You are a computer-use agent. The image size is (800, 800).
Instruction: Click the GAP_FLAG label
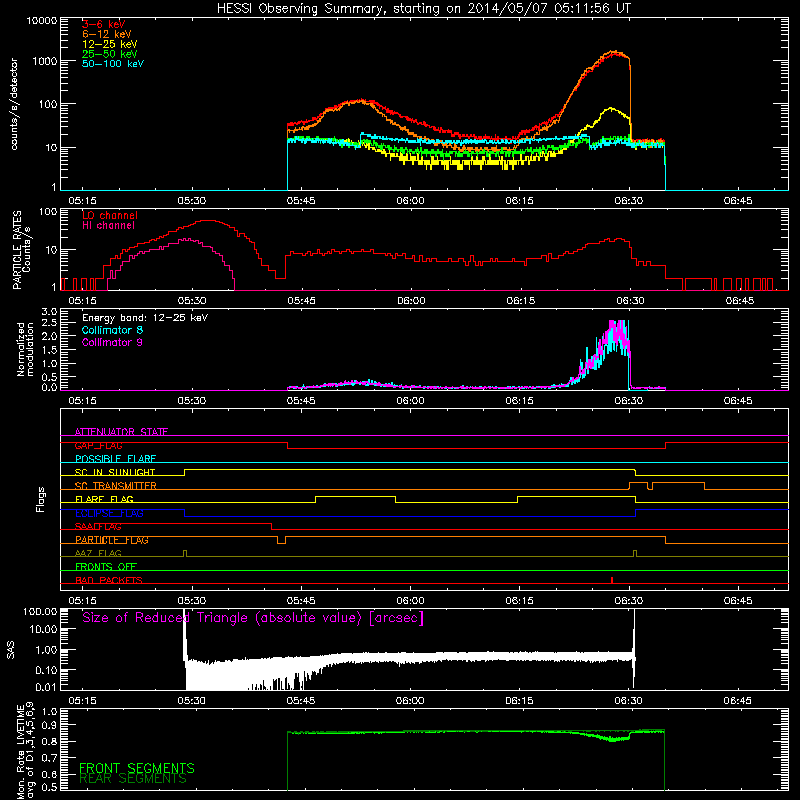click(x=98, y=445)
